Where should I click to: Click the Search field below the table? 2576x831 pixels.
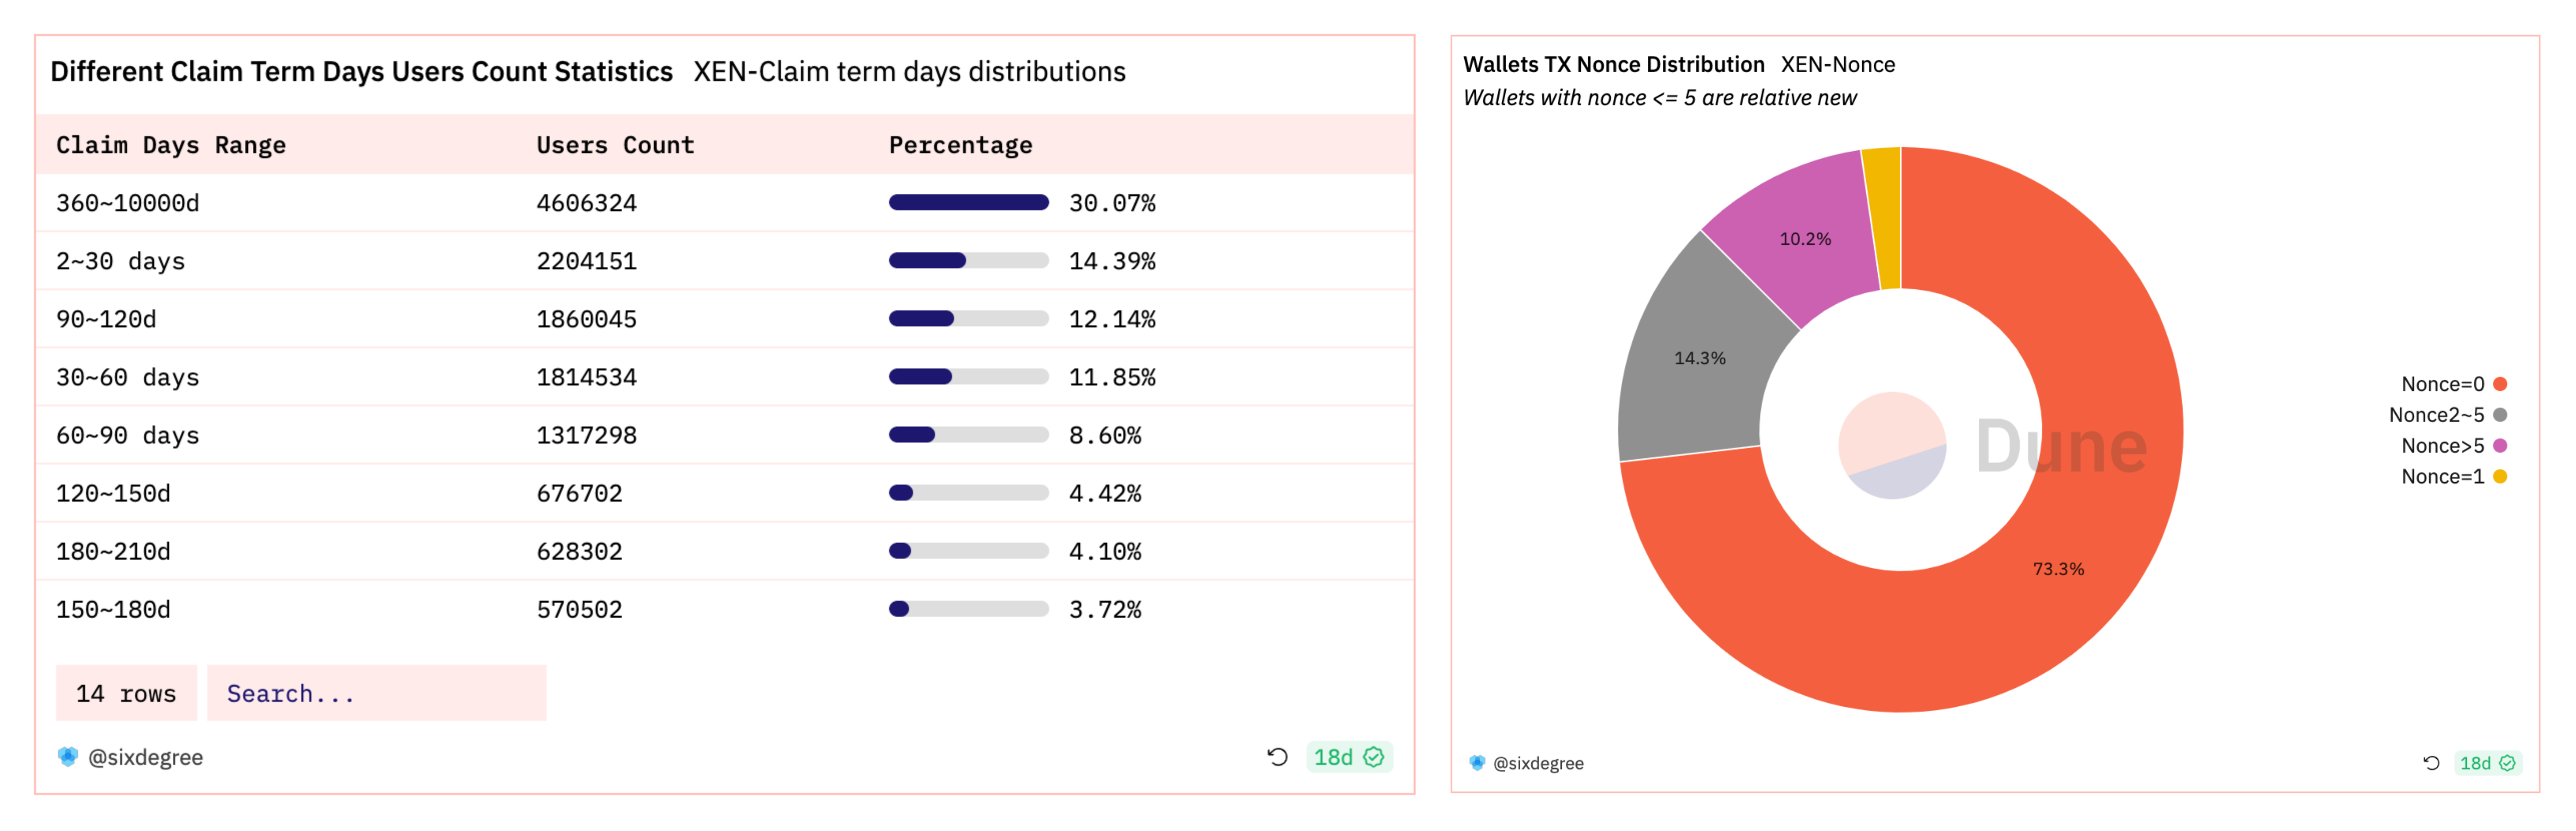(x=376, y=693)
